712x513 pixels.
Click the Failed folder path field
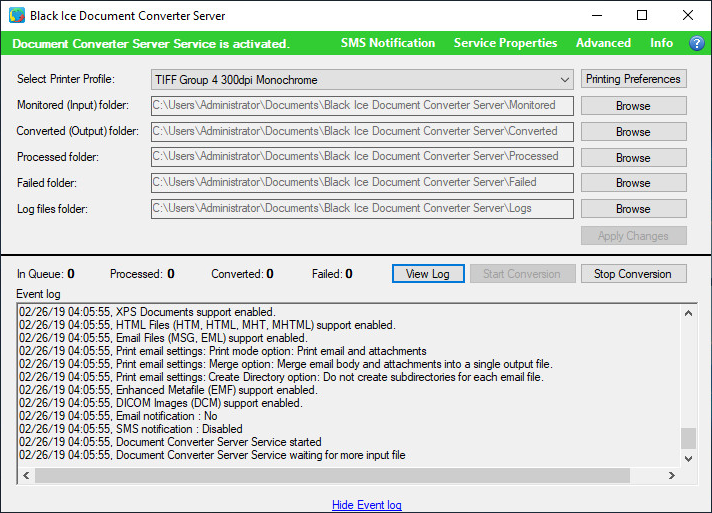coord(362,183)
